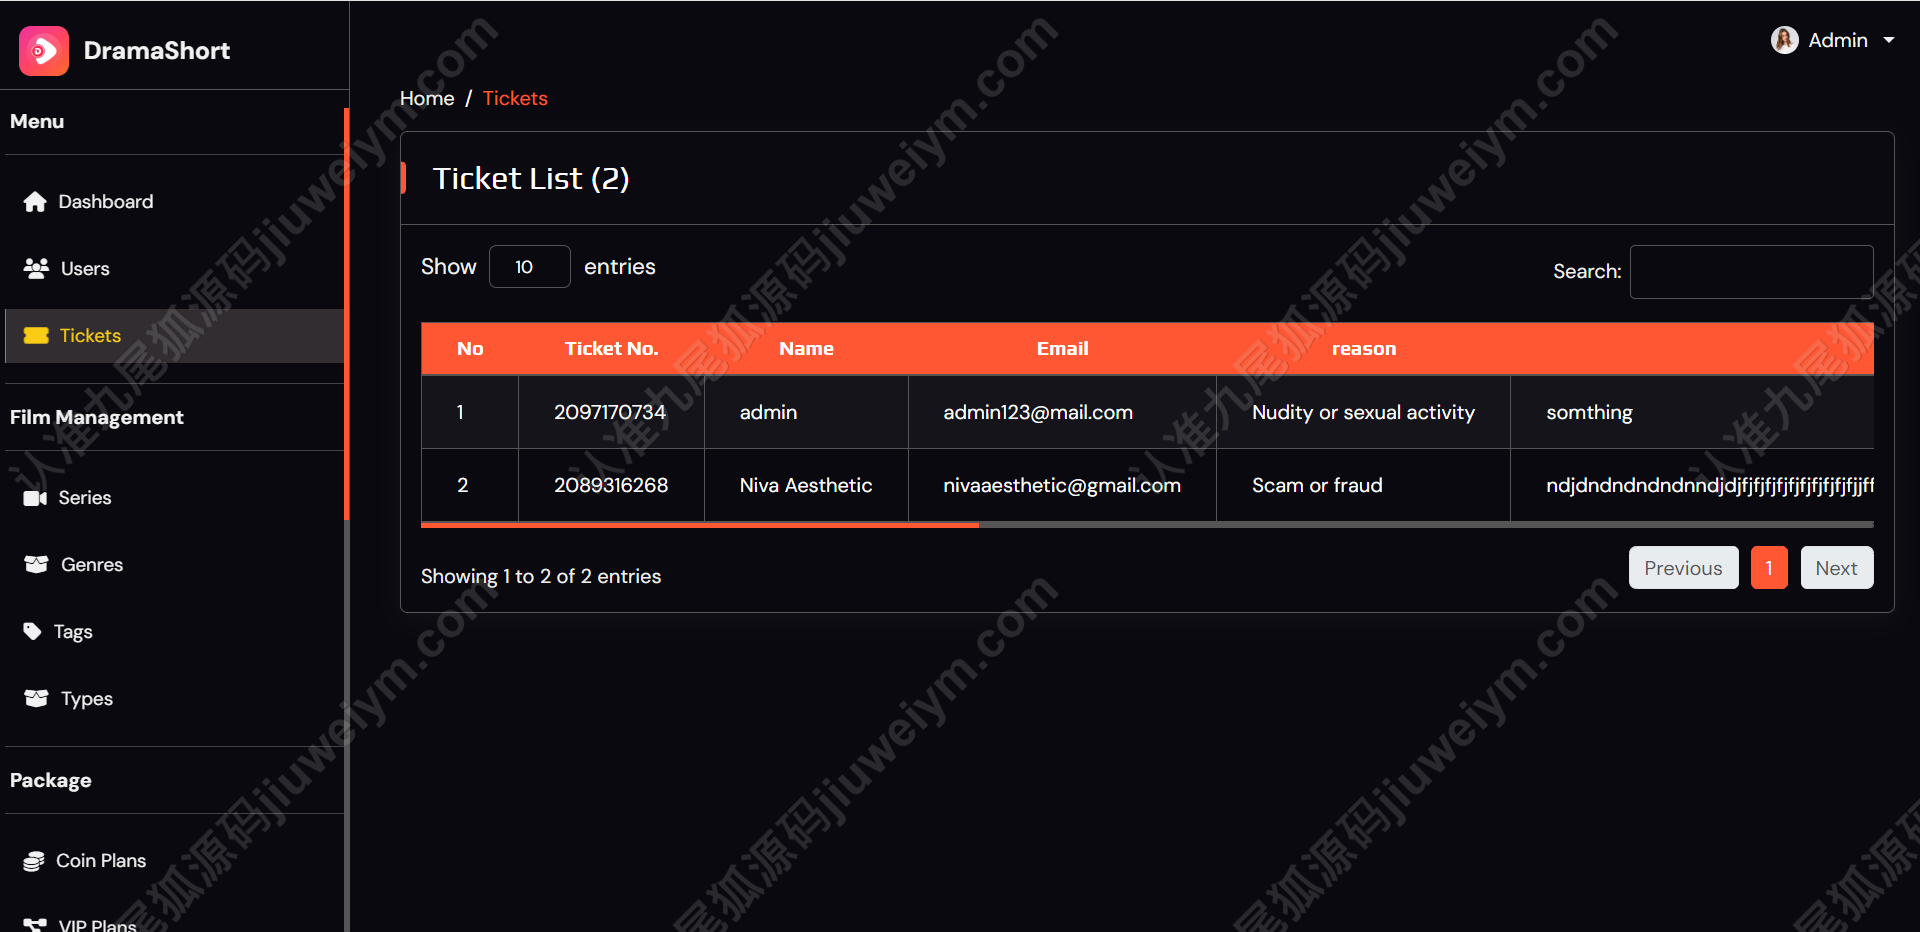This screenshot has width=1920, height=932.
Task: Click the Next pagination button
Action: tap(1837, 568)
